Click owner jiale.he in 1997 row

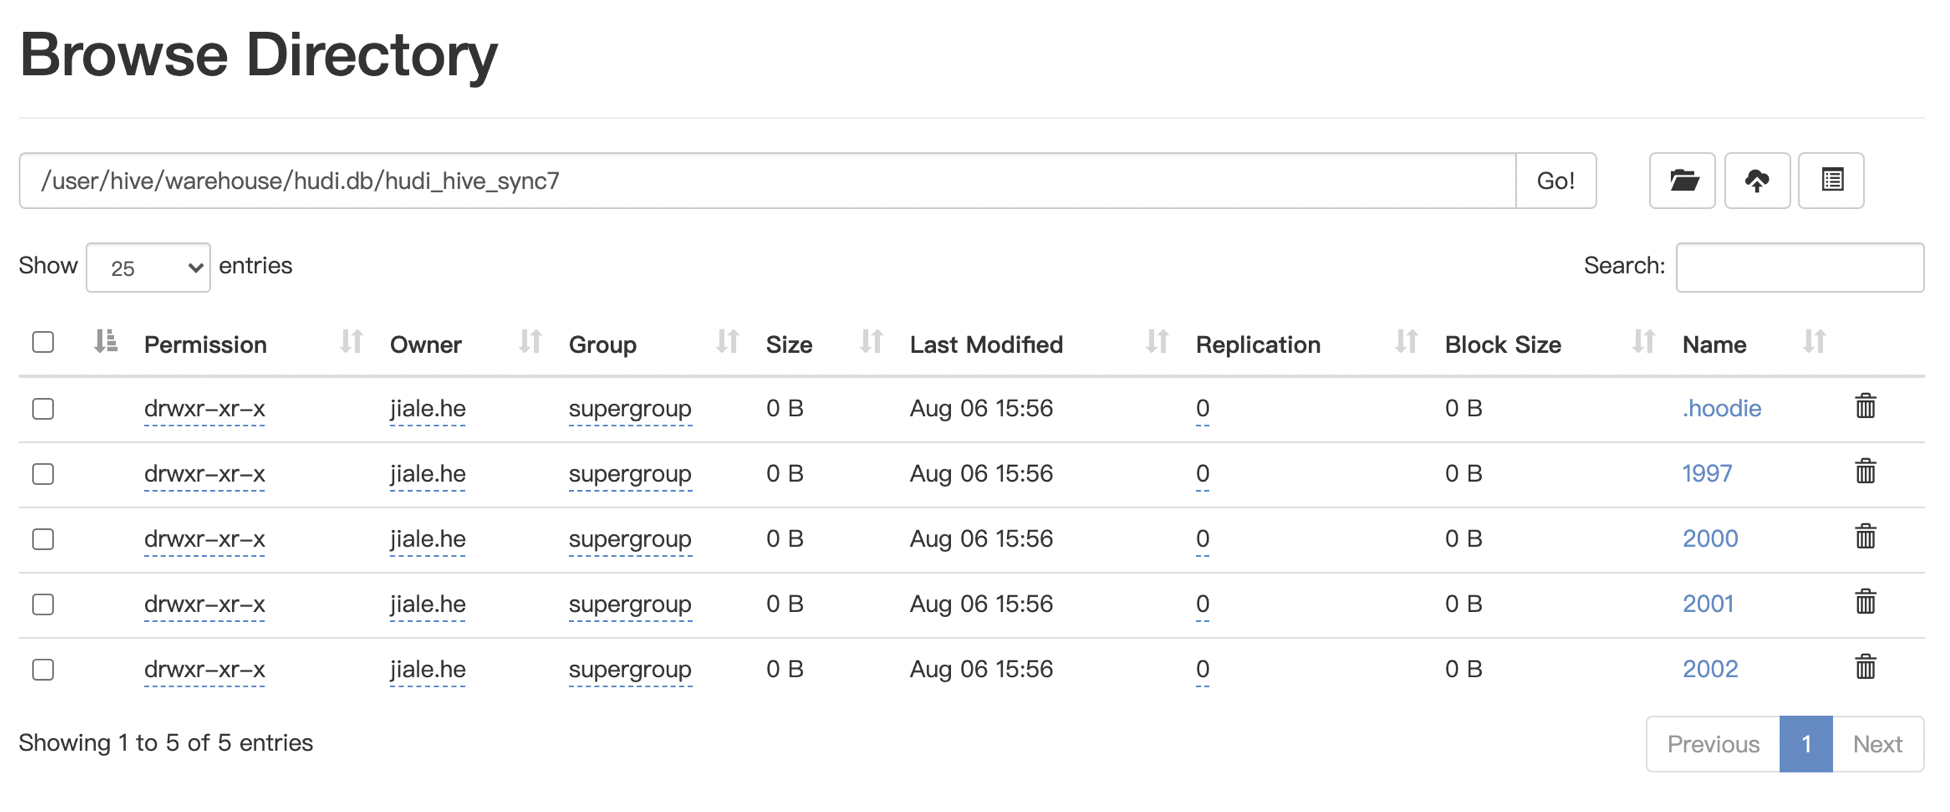[x=428, y=473]
